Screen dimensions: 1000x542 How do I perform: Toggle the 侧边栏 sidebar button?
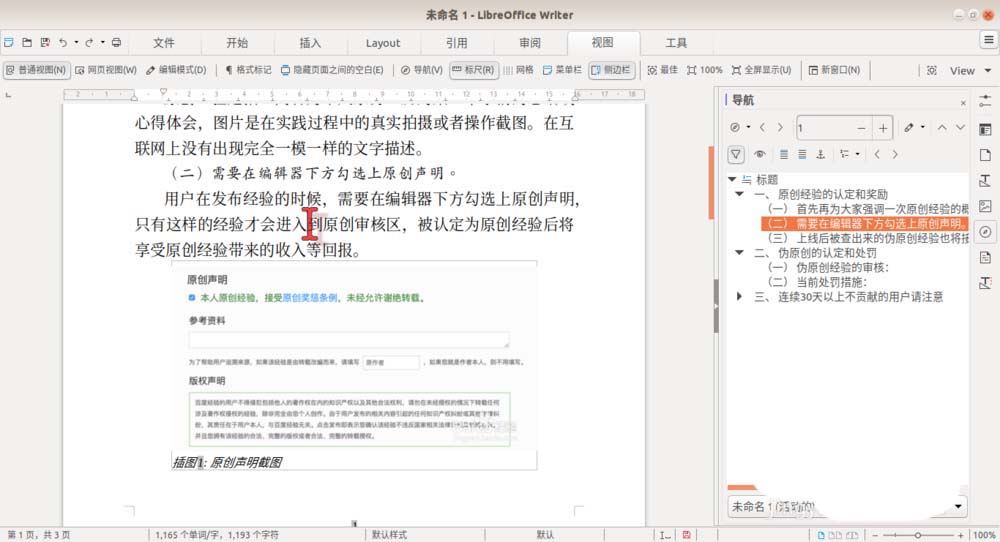(x=611, y=70)
